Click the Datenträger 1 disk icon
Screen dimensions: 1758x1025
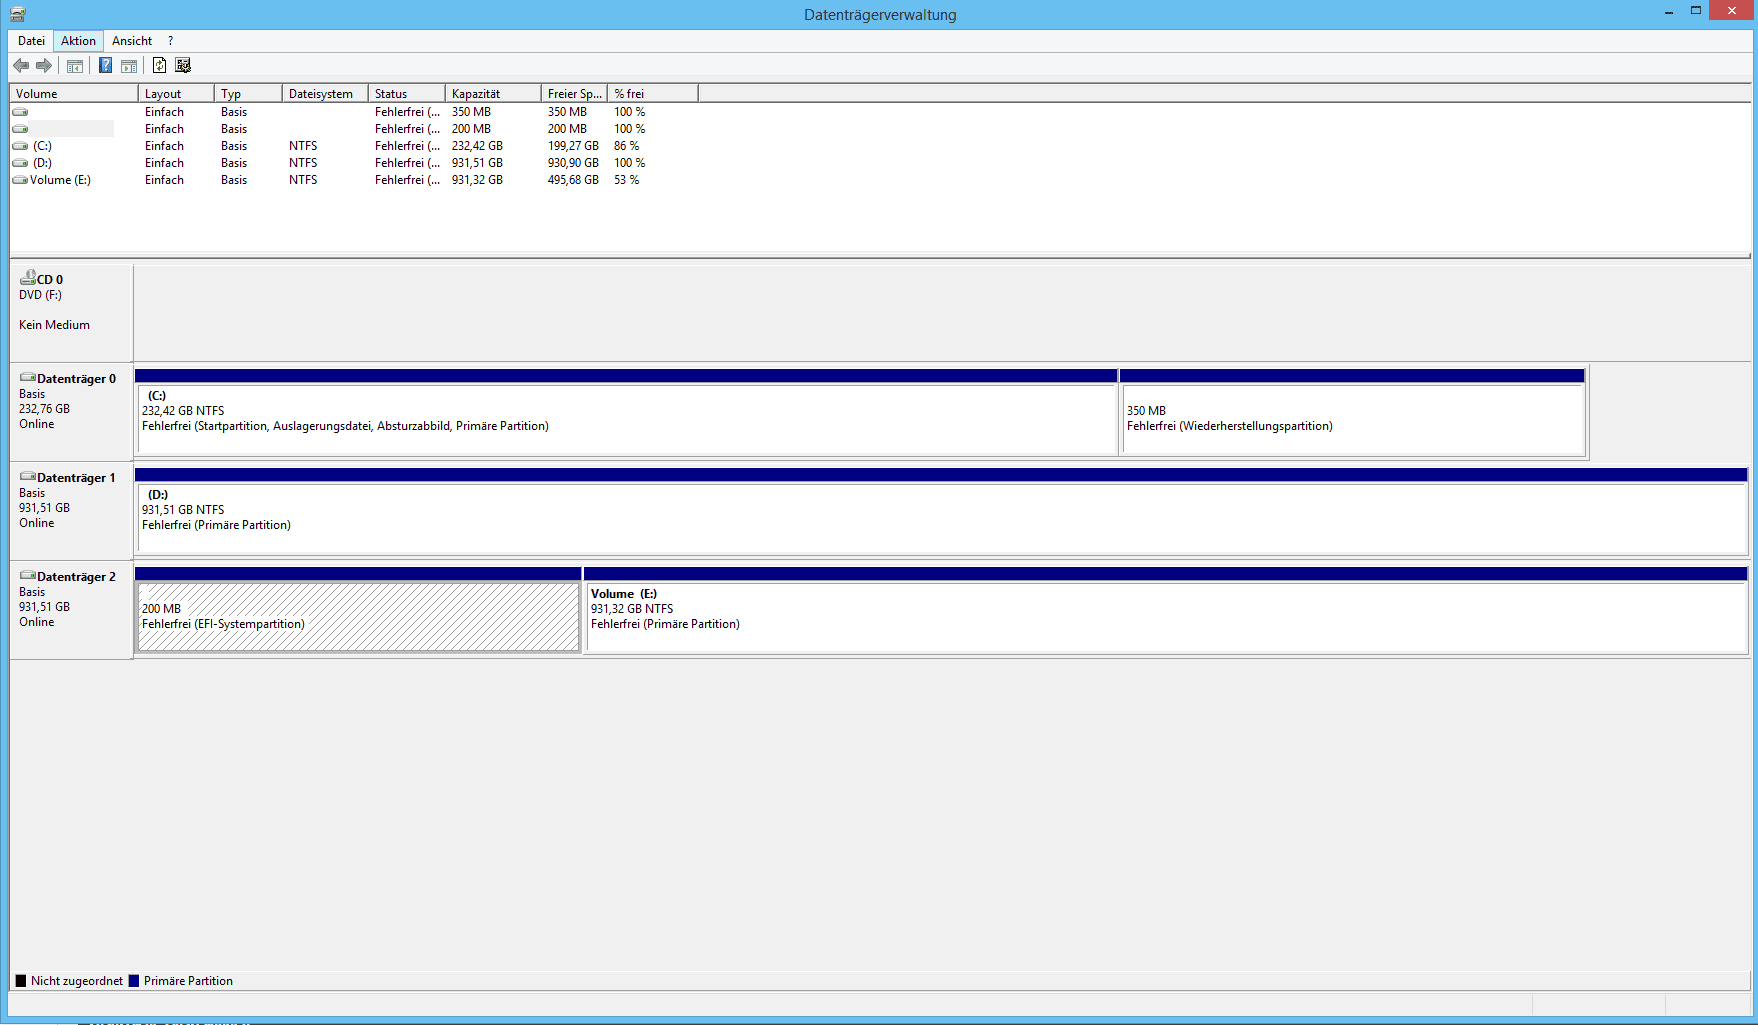click(x=28, y=477)
